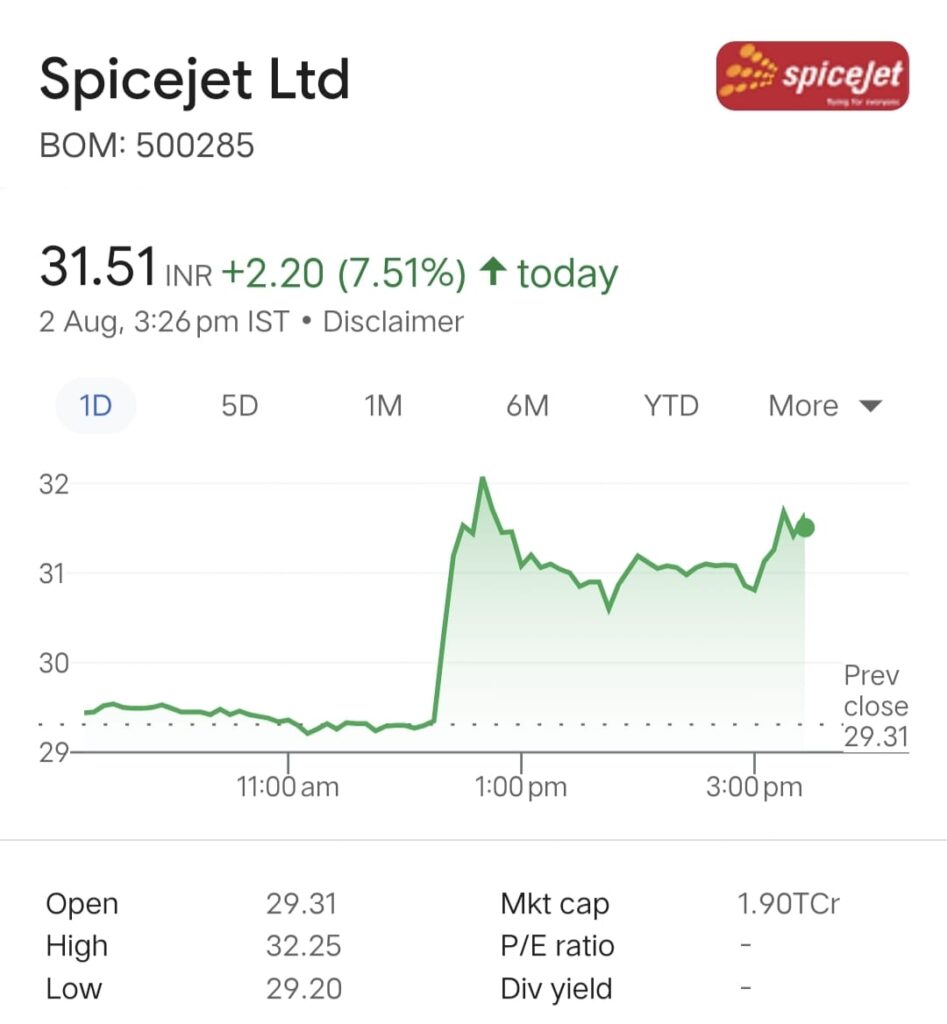The width and height of the screenshot is (947, 1024).
Task: Click the 1:00 pm axis marker
Action: tap(521, 786)
